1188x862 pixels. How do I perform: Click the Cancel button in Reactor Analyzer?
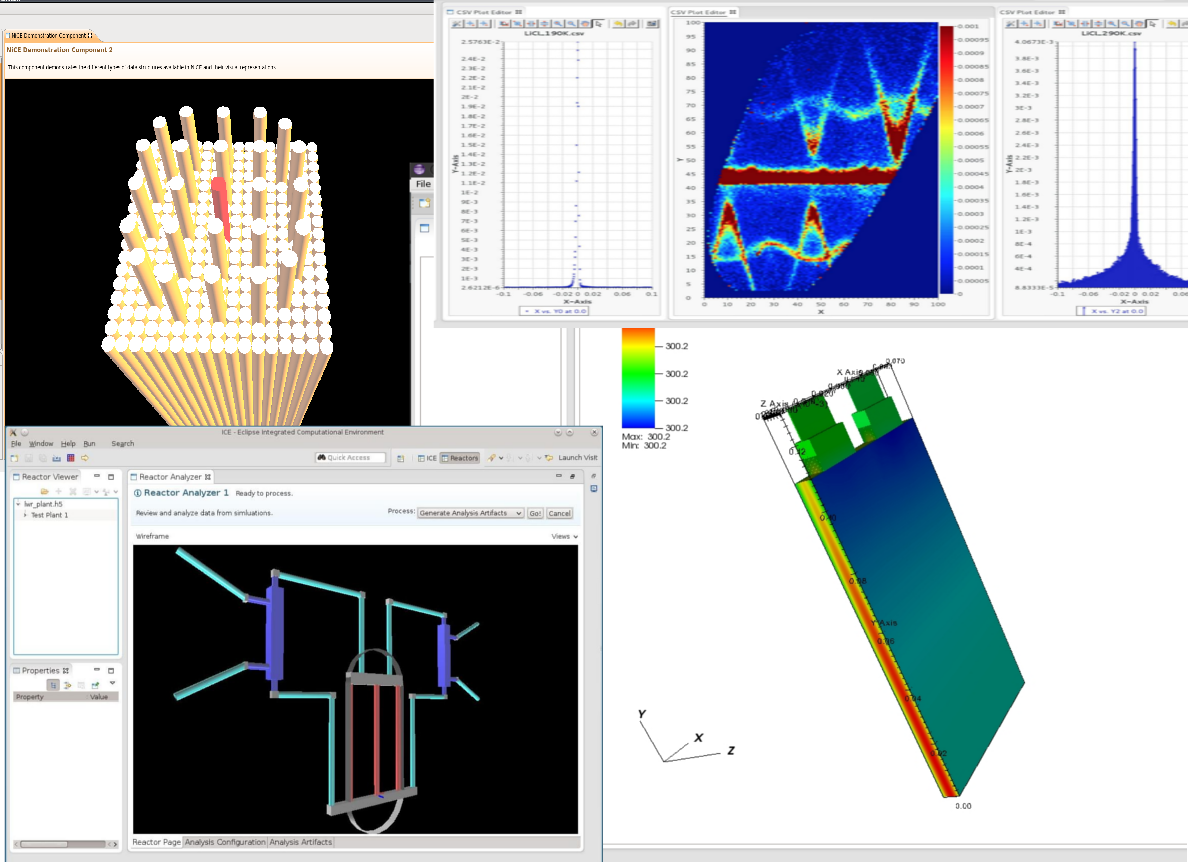point(559,513)
